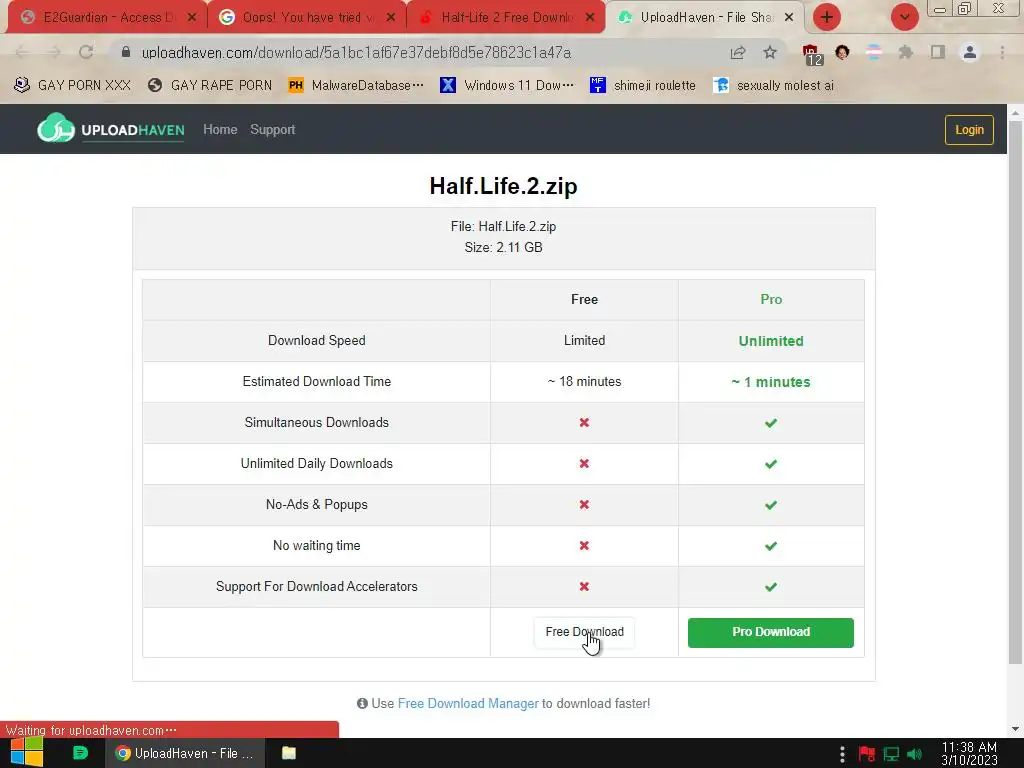Open the MalwareDatabase bookmark
This screenshot has height=768, width=1024.
tap(356, 86)
